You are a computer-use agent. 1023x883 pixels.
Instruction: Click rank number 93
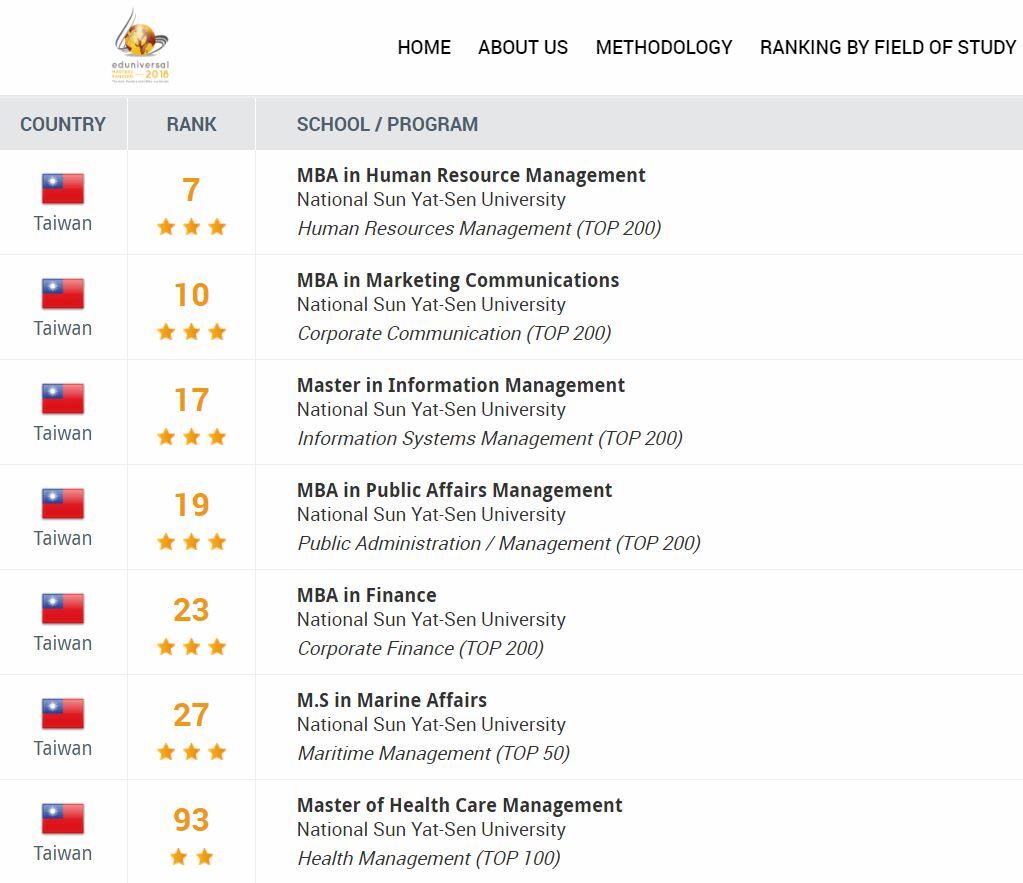click(x=191, y=820)
